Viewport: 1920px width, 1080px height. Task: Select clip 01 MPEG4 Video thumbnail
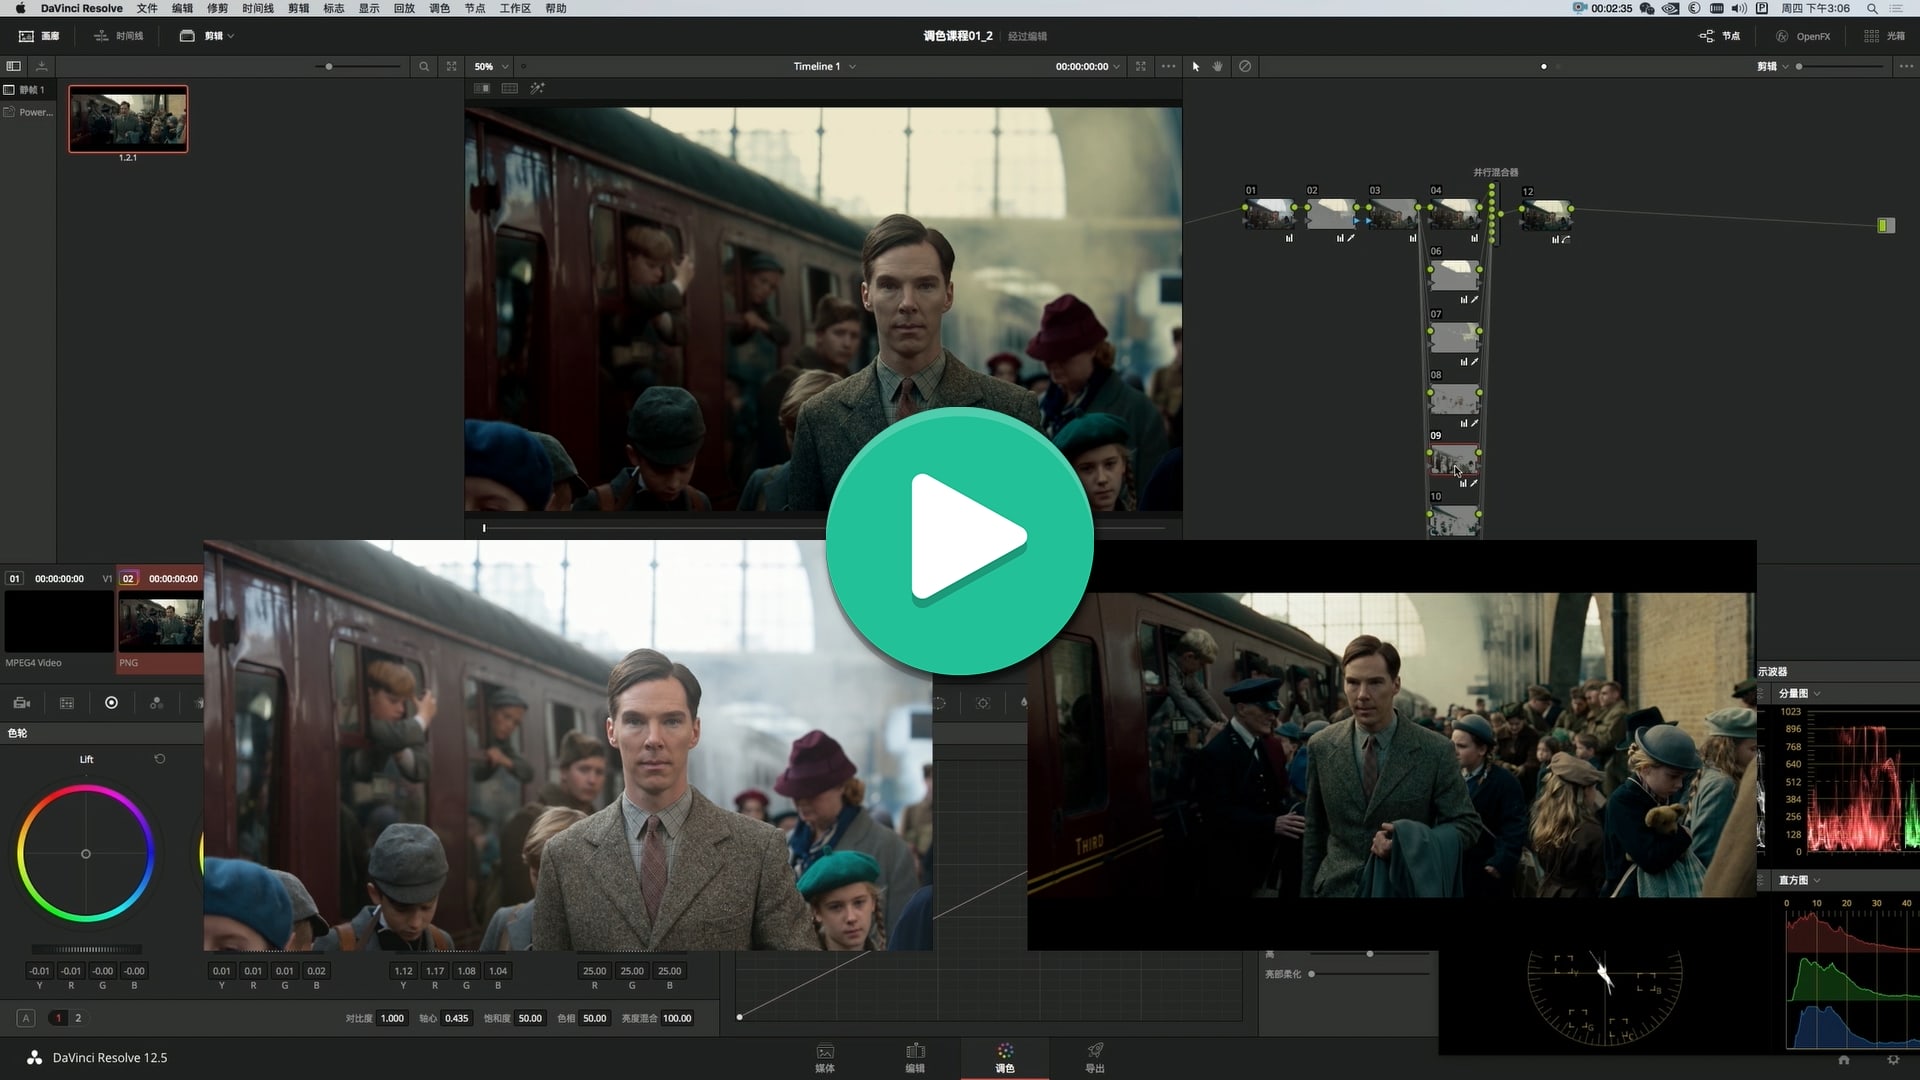(x=59, y=621)
